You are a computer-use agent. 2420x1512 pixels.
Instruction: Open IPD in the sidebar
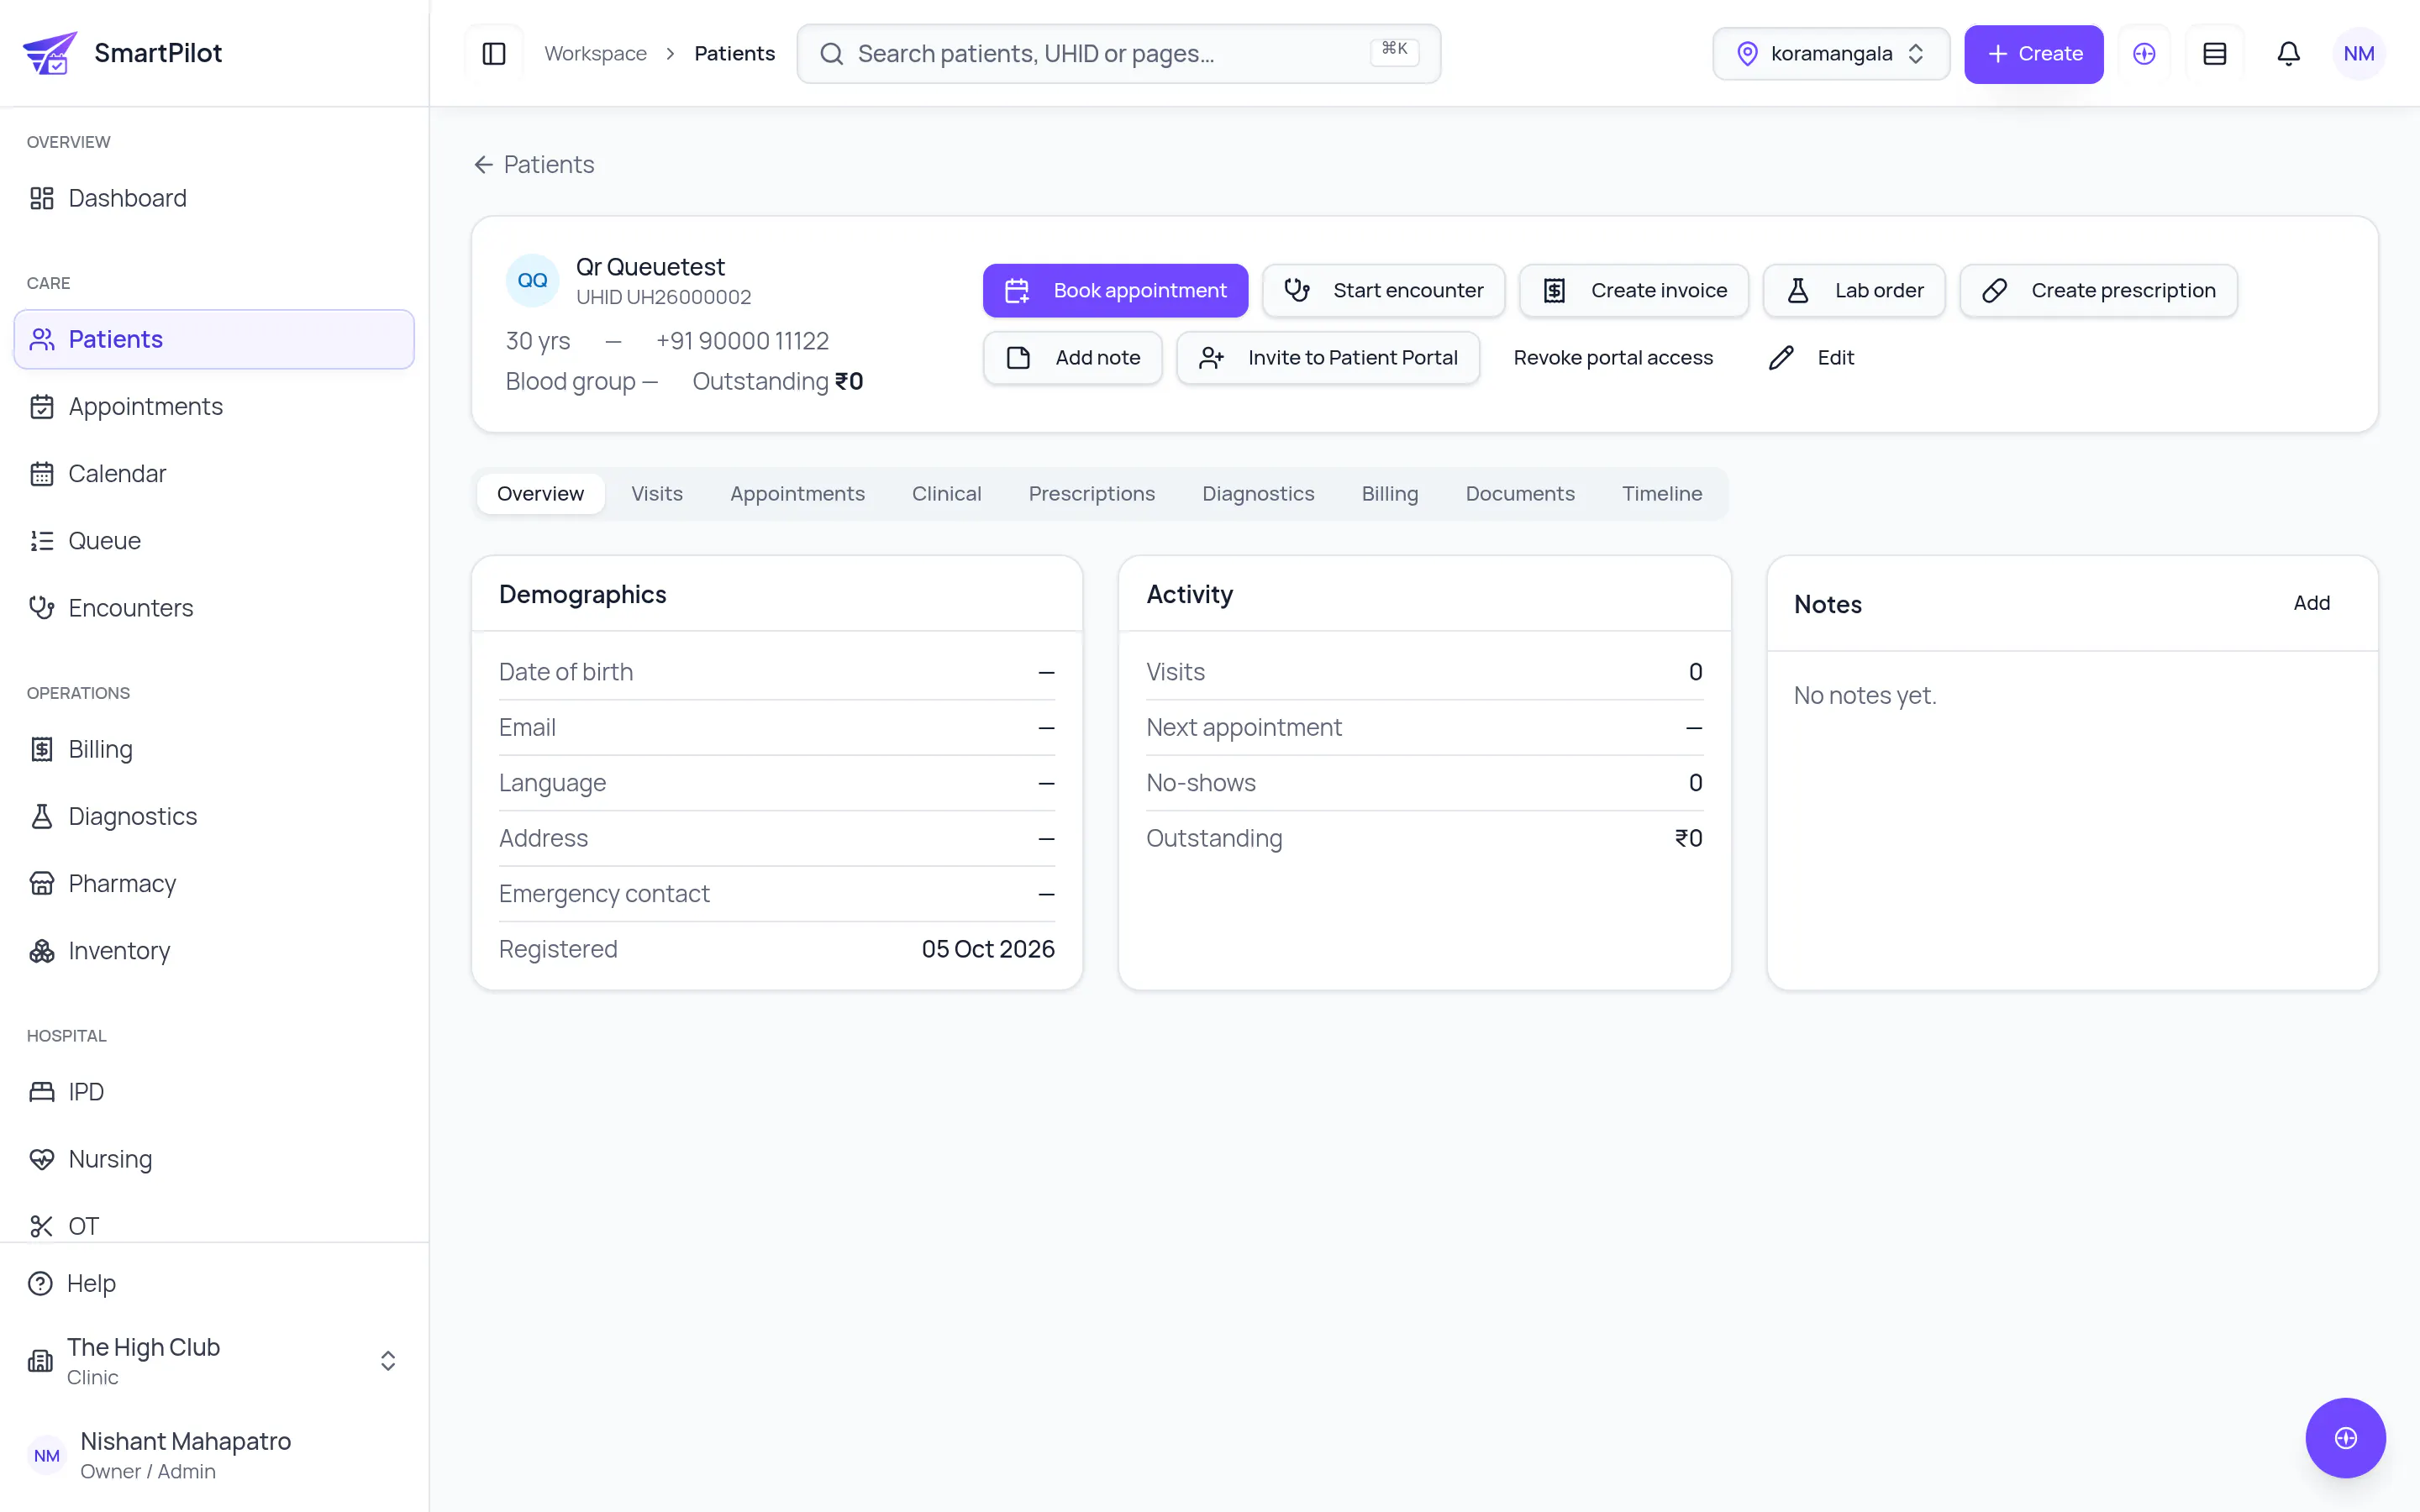tap(214, 1092)
